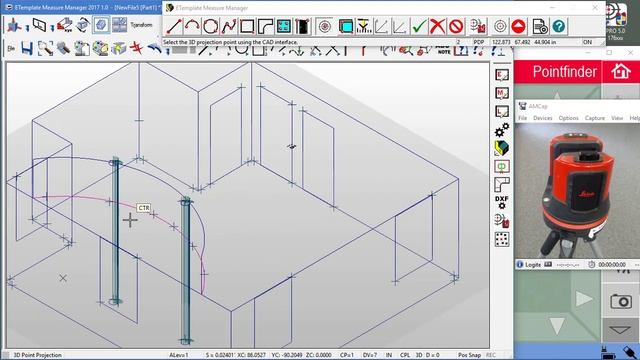Open the dropdown arrow beside undo
This screenshot has height=360, width=640.
pyautogui.click(x=167, y=51)
